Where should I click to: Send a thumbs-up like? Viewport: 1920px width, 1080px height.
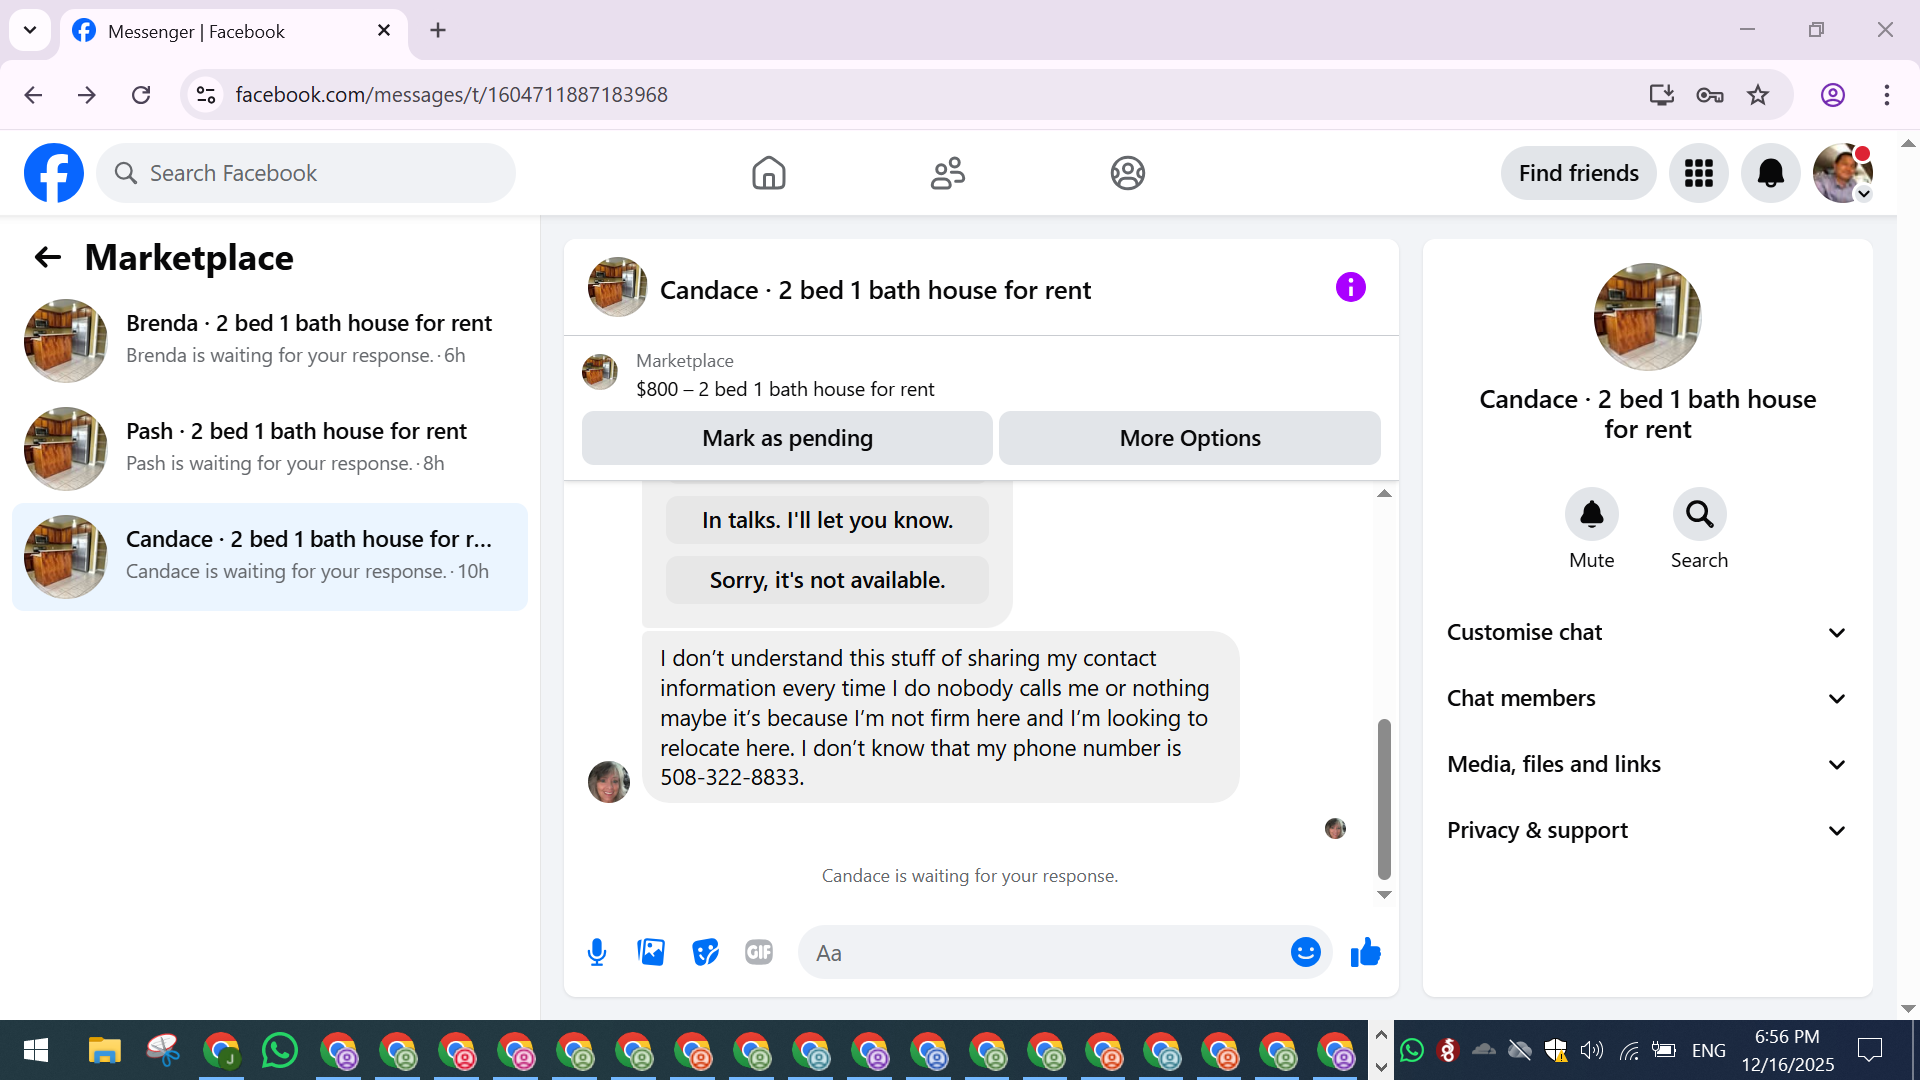click(x=1365, y=952)
